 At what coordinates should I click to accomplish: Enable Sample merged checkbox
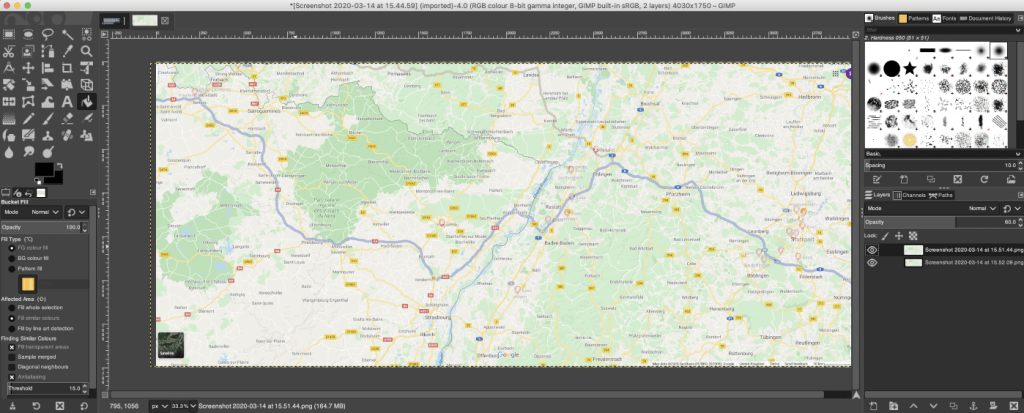pyautogui.click(x=12, y=357)
